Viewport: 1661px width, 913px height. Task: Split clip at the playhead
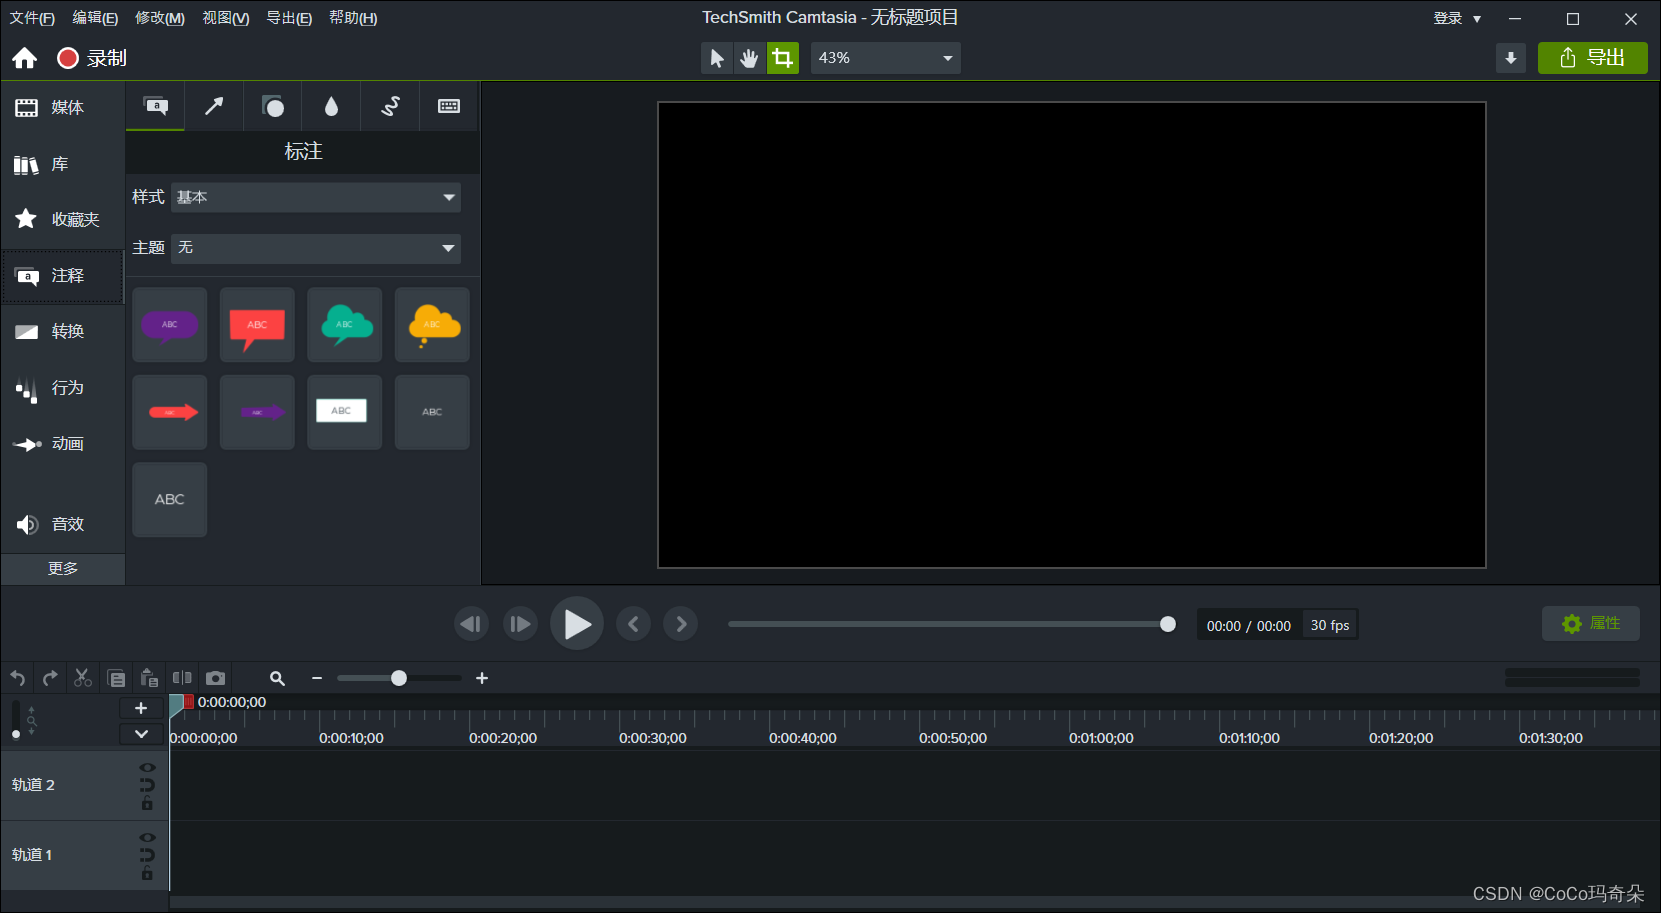tap(182, 678)
